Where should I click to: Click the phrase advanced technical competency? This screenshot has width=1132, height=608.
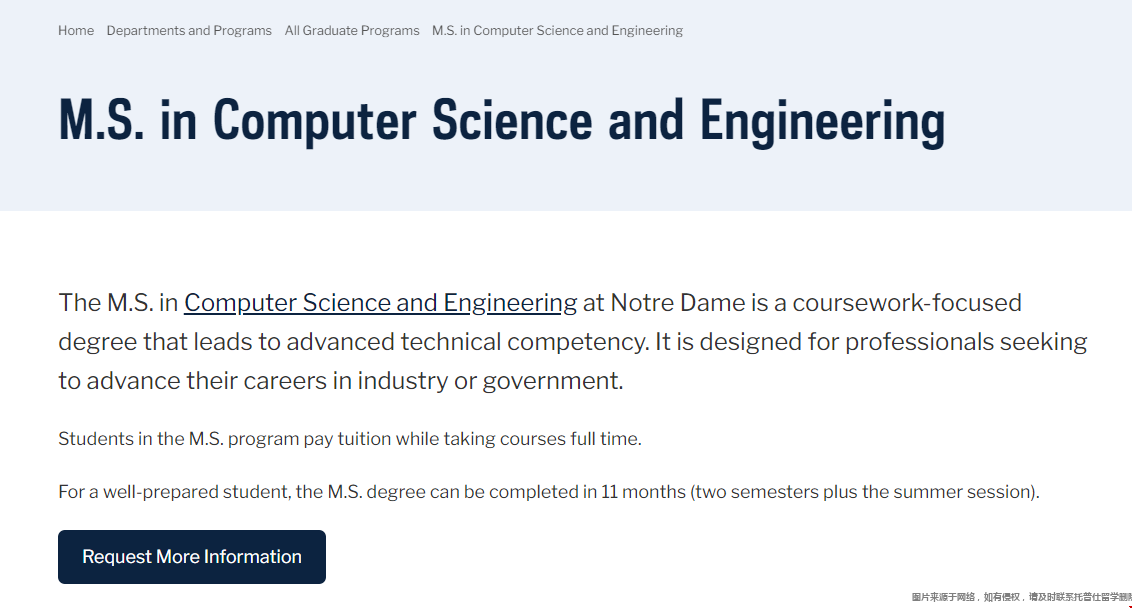pyautogui.click(x=467, y=342)
